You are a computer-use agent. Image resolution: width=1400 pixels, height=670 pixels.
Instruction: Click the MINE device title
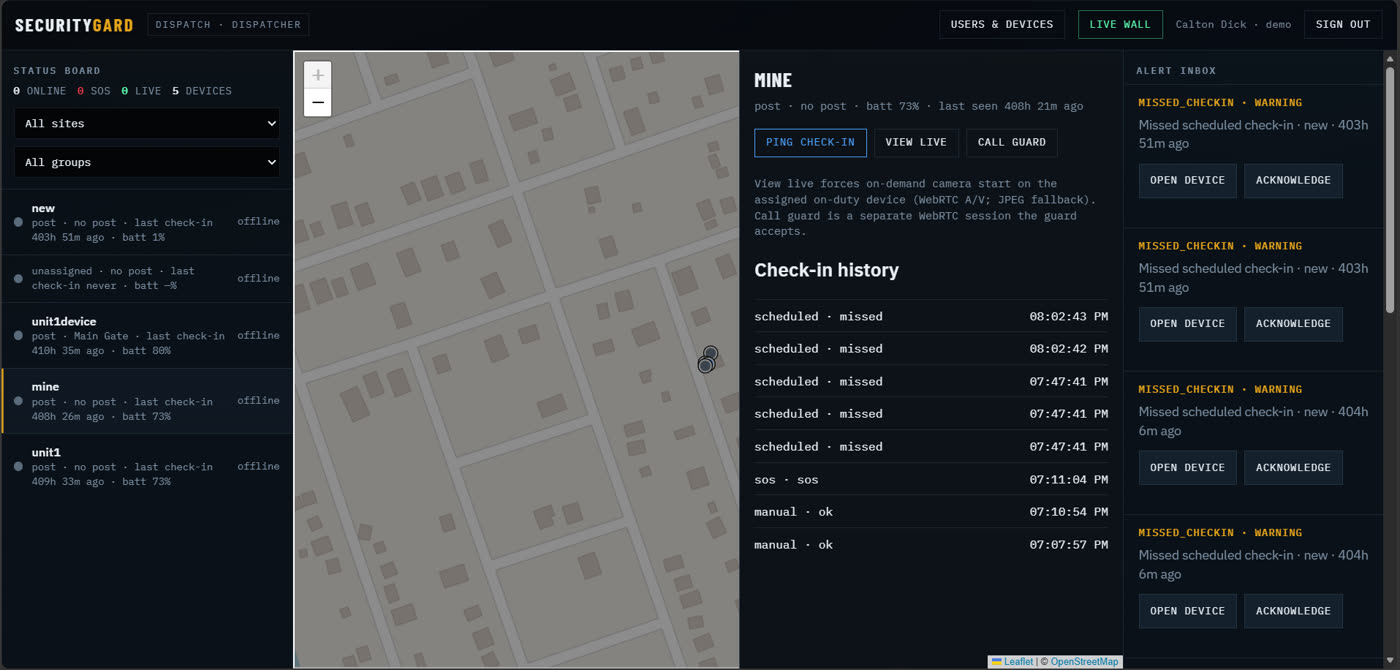tap(773, 81)
